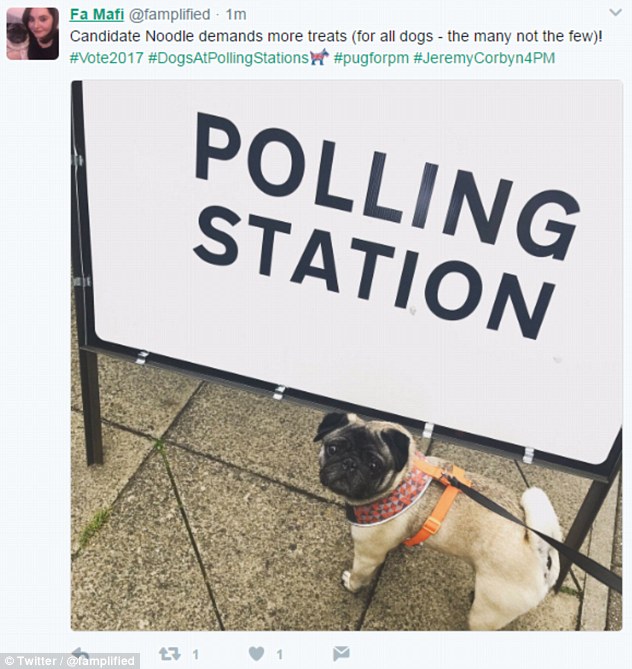Like the tweet with the heart icon

tap(257, 654)
